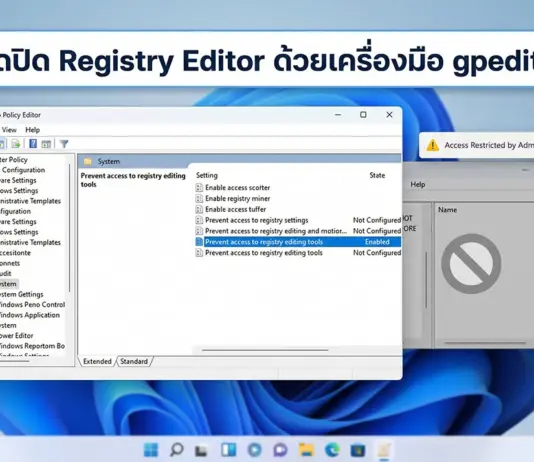Click icon beside Prevent access to registry settings

click(x=199, y=220)
